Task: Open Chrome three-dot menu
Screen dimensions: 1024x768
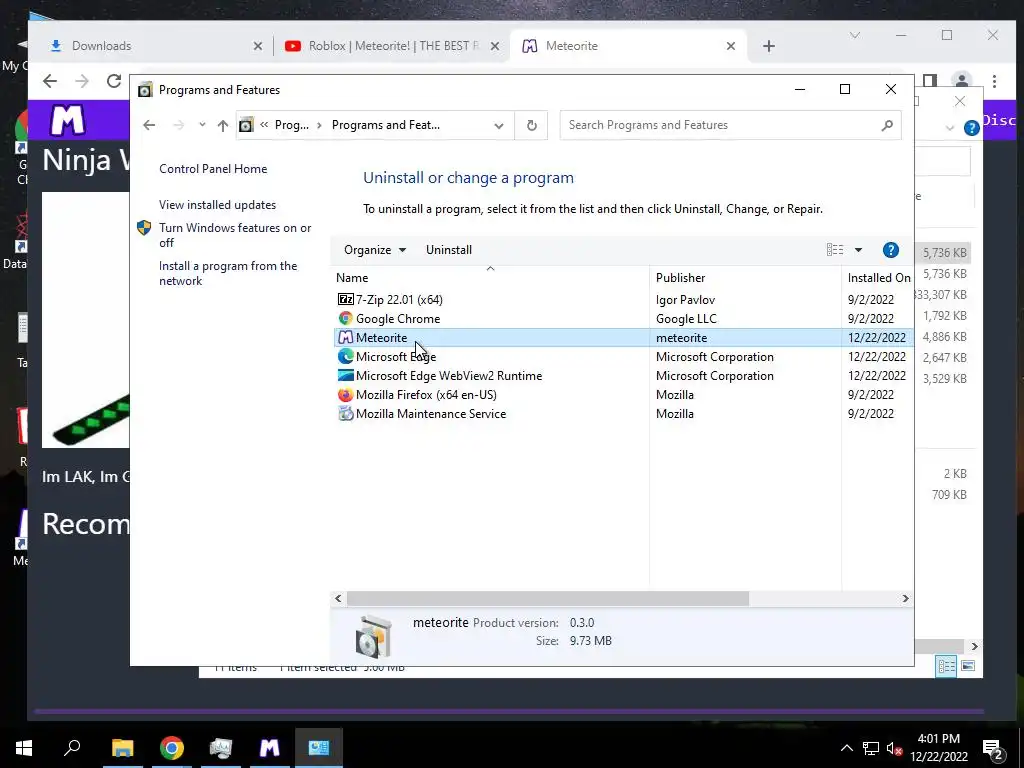Action: [994, 81]
